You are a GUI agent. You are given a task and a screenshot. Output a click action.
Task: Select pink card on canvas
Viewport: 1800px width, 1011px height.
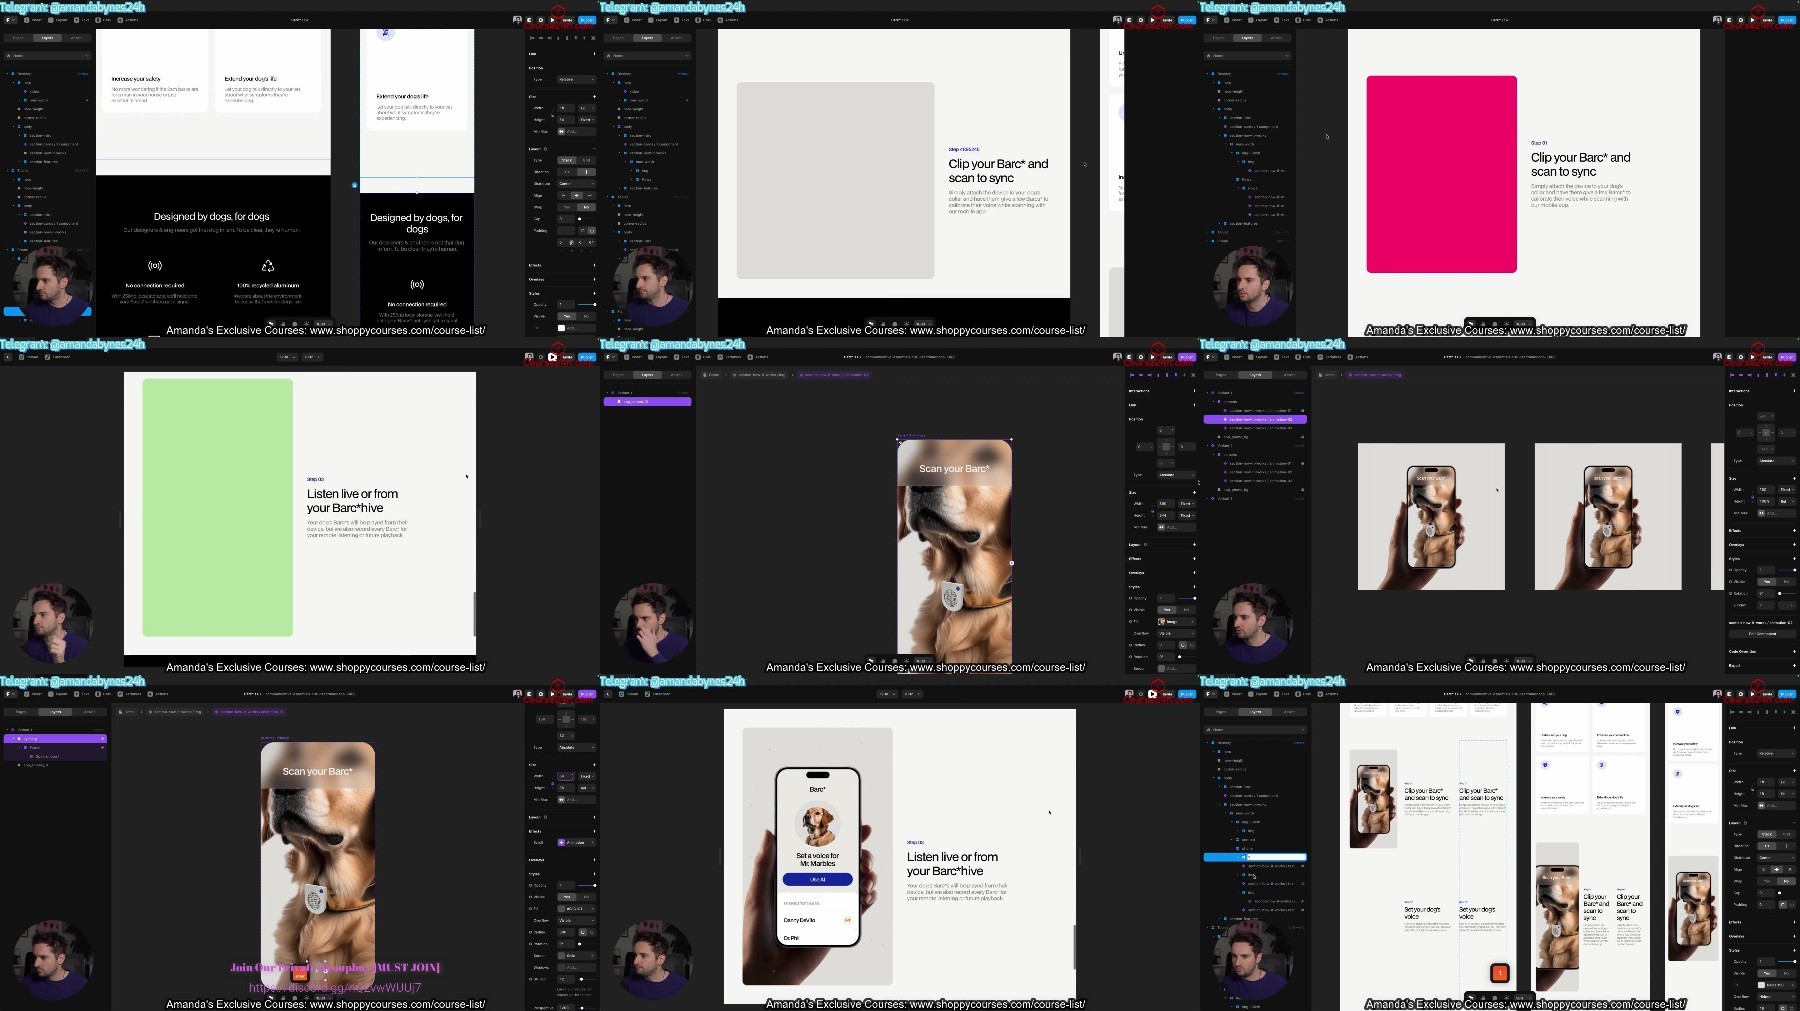tap(1441, 174)
